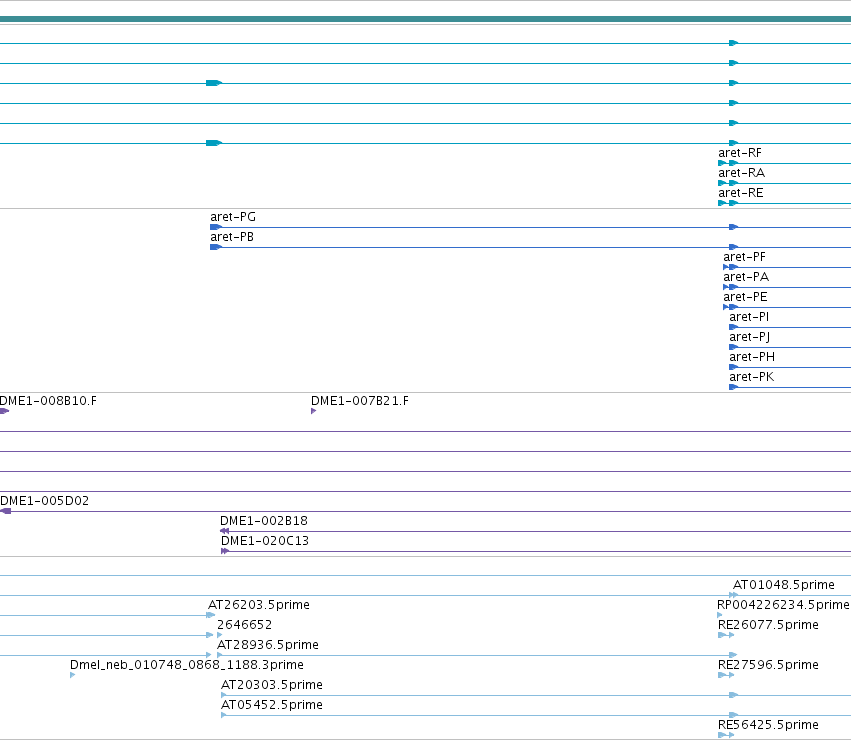Viewport: 851px width, 740px height.
Task: Click the exon arrows under aret-RE
Action: pyautogui.click(x=728, y=203)
